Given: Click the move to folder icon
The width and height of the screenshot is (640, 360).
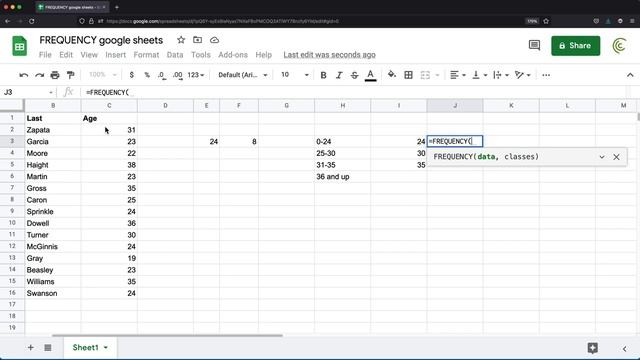Looking at the screenshot, I should click(x=198, y=40).
